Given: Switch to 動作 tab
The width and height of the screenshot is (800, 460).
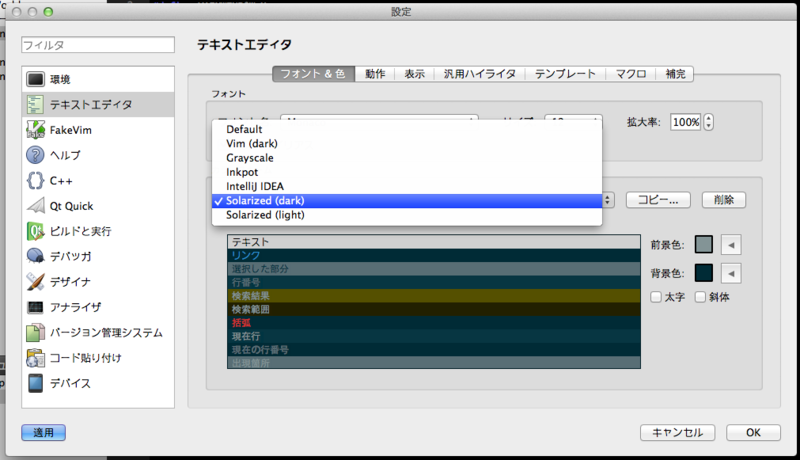Looking at the screenshot, I should pos(375,74).
